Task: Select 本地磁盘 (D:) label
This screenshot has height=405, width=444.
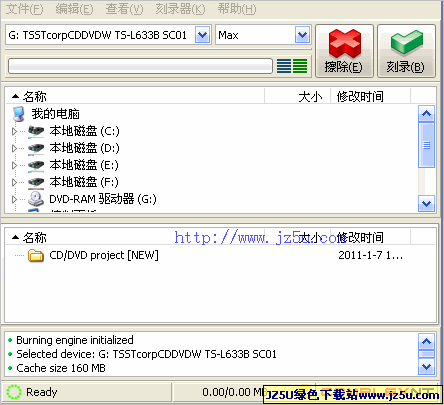Action: [84, 148]
